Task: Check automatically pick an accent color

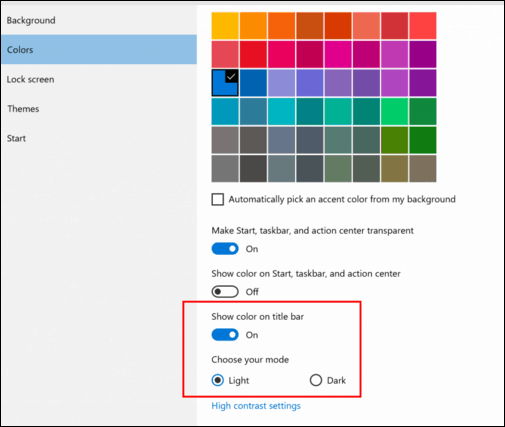Action: [x=218, y=199]
